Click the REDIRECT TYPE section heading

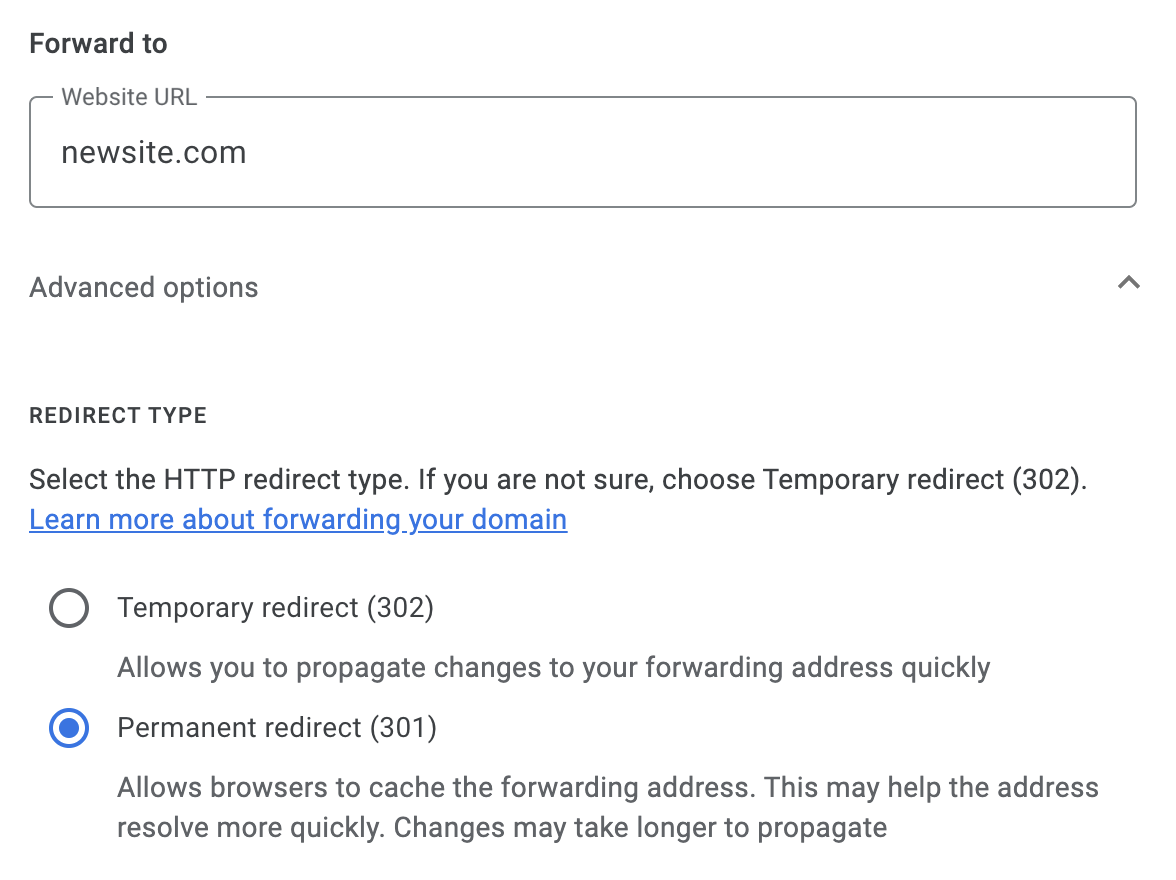pos(117,415)
